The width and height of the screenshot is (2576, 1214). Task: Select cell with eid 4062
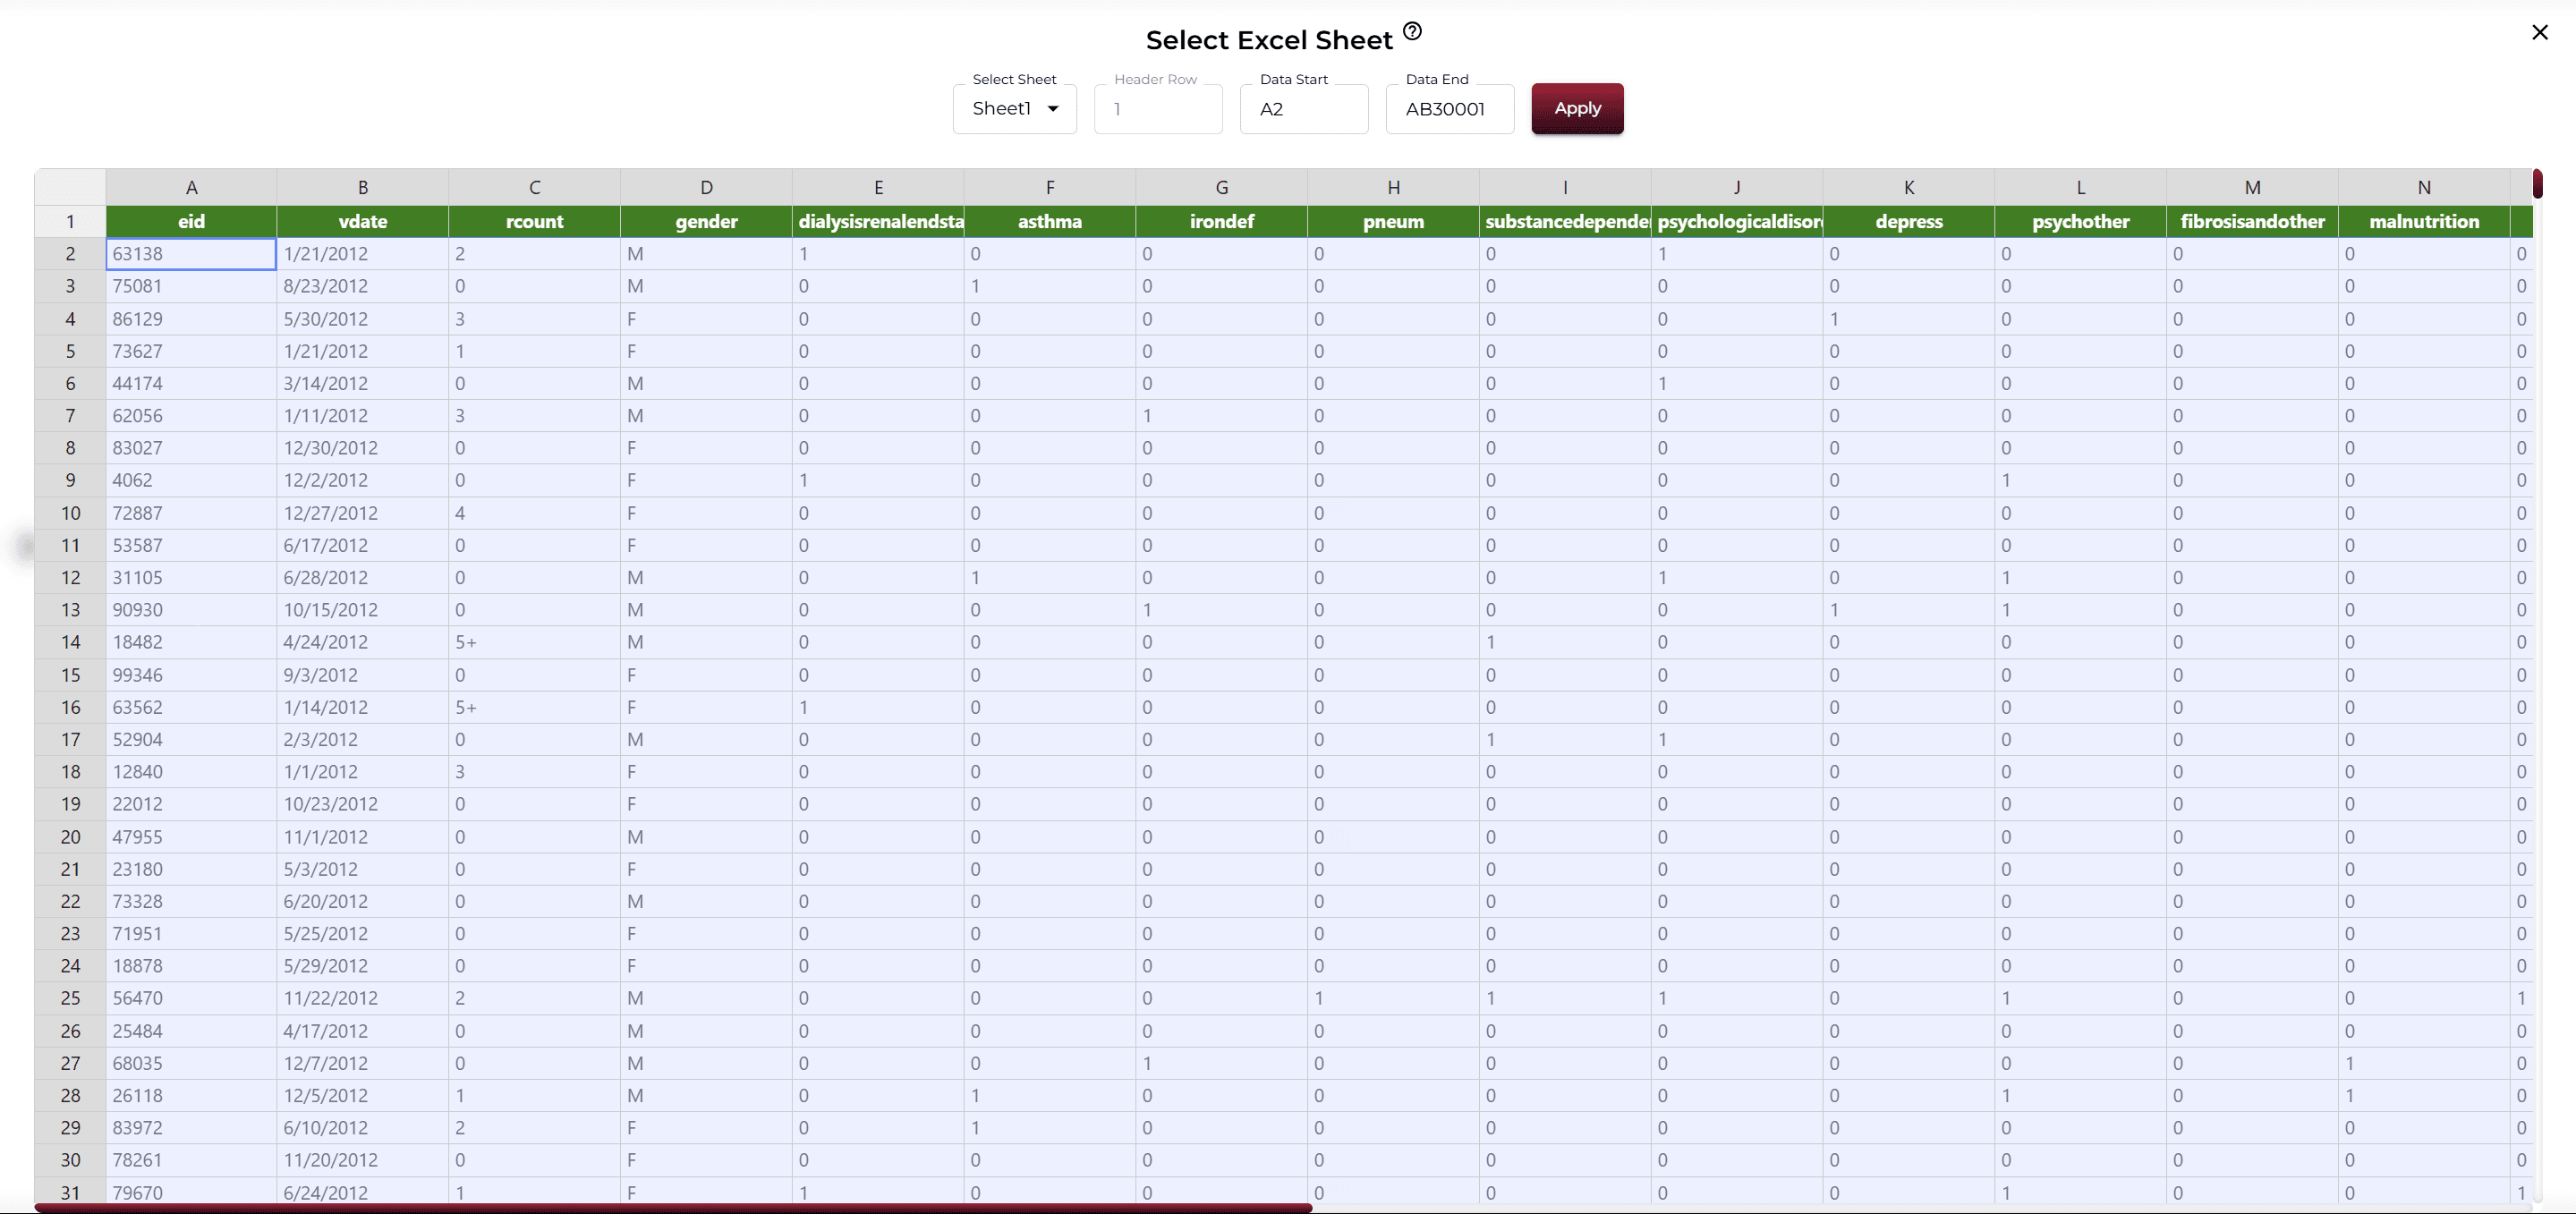coord(191,480)
